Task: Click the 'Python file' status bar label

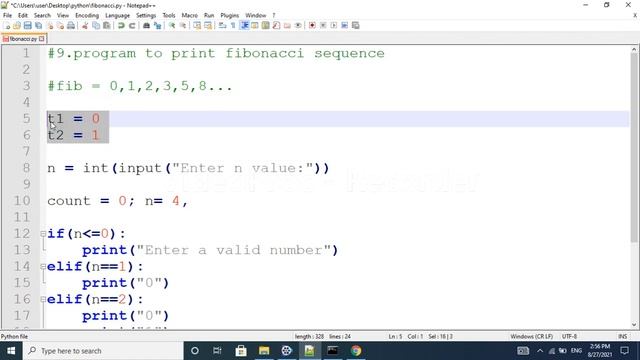Action: [x=14, y=336]
